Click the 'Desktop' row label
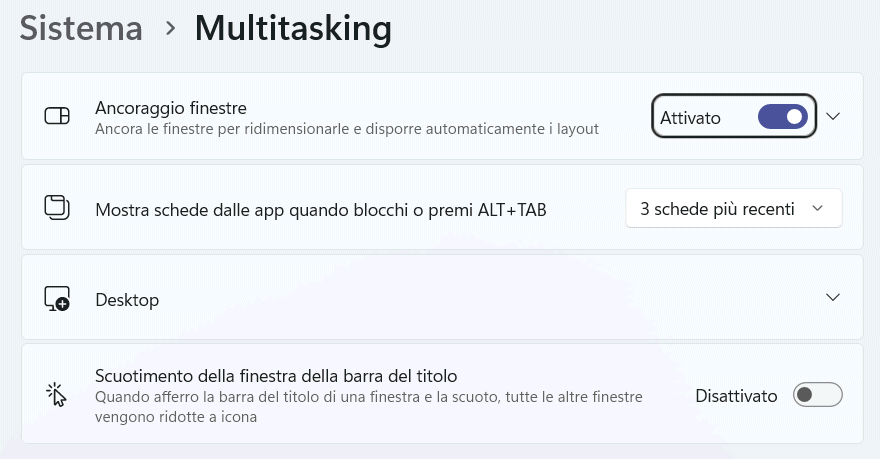 127,299
